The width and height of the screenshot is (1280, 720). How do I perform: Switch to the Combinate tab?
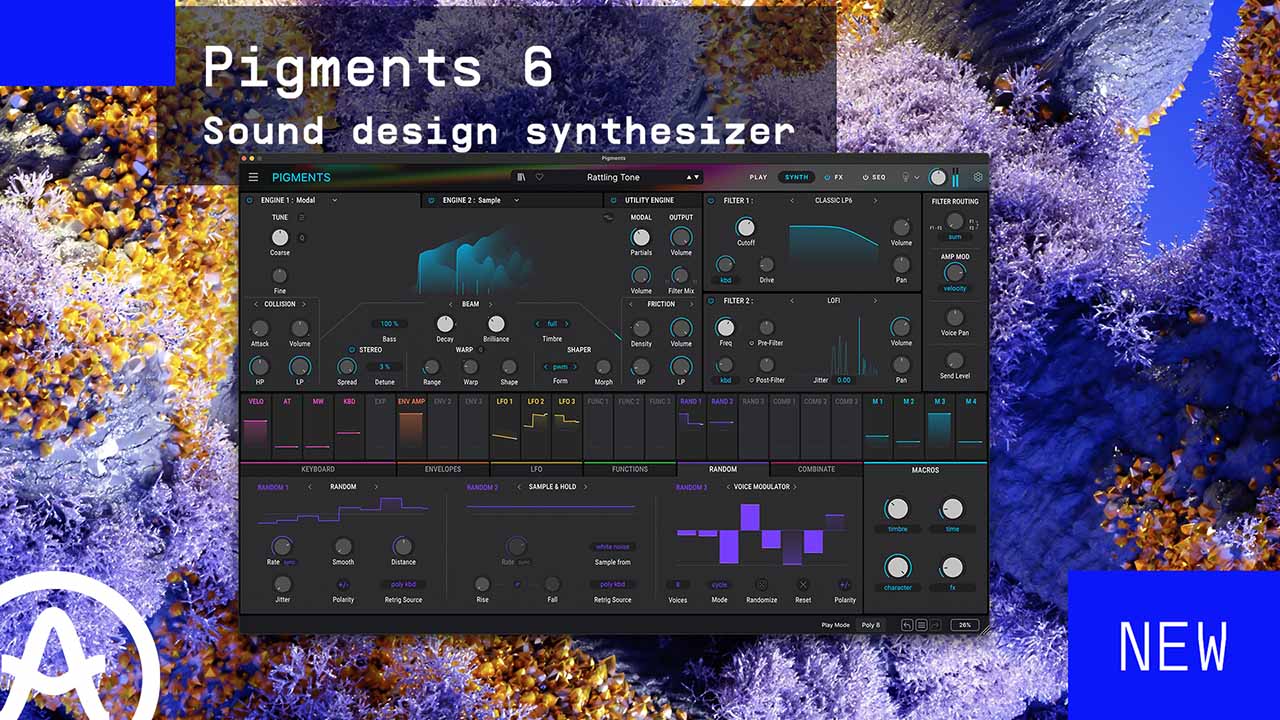click(x=816, y=469)
